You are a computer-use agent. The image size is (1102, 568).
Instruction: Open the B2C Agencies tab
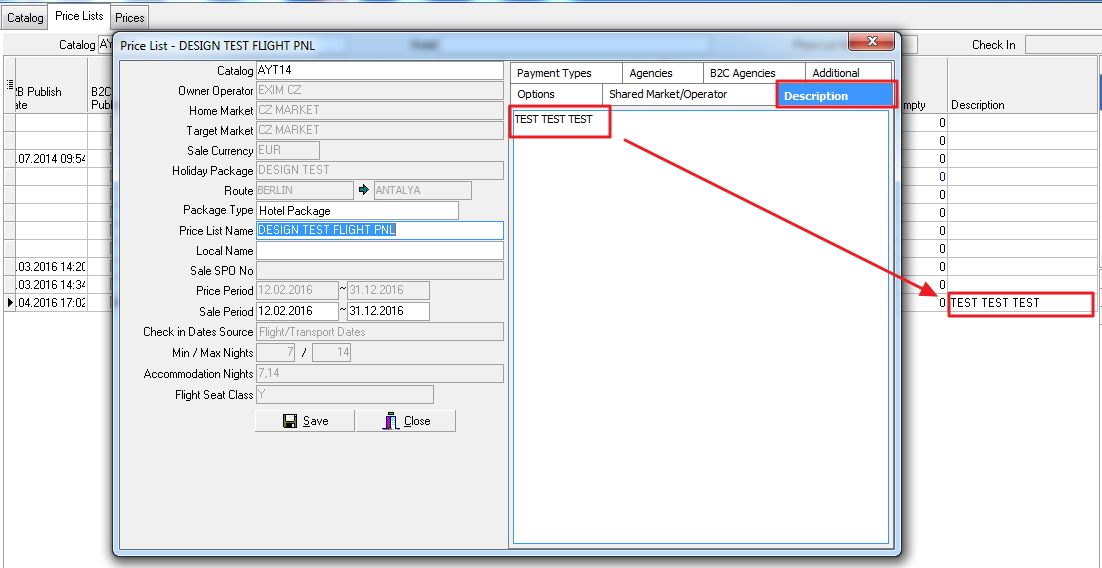[742, 73]
